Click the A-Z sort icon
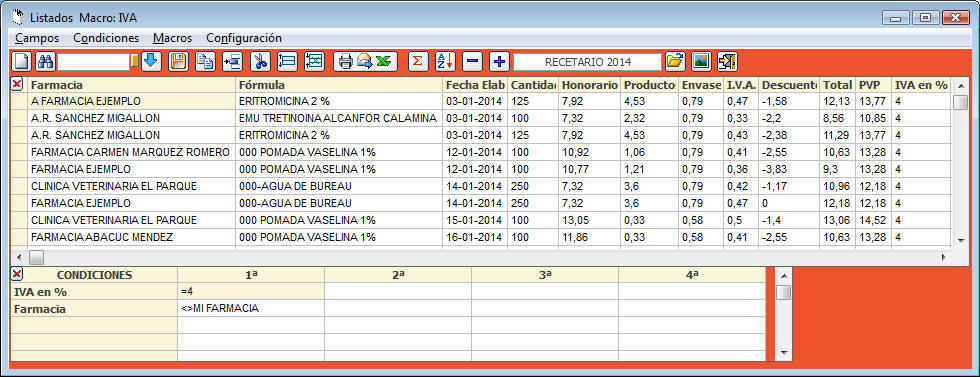Viewport: 980px width, 377px height. pyautogui.click(x=445, y=61)
